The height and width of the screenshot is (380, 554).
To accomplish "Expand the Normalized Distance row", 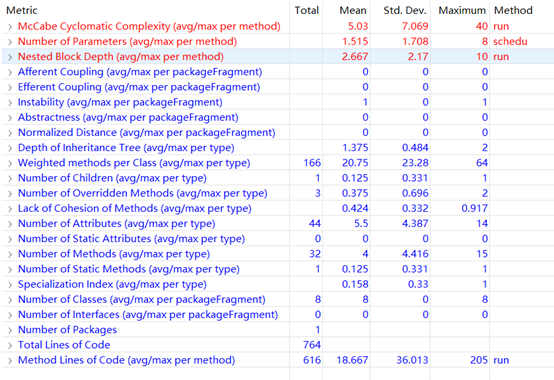I will [10, 133].
